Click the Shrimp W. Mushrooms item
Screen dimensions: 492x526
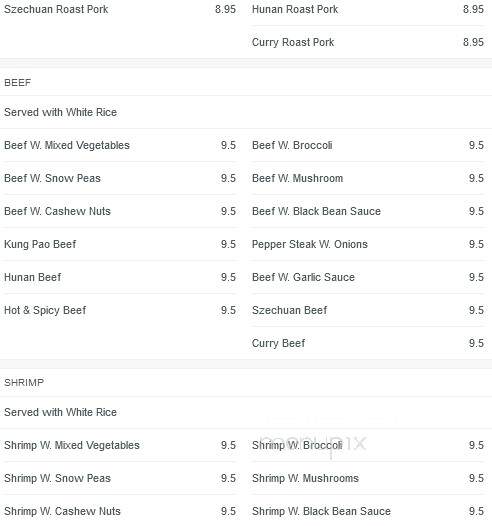(305, 478)
